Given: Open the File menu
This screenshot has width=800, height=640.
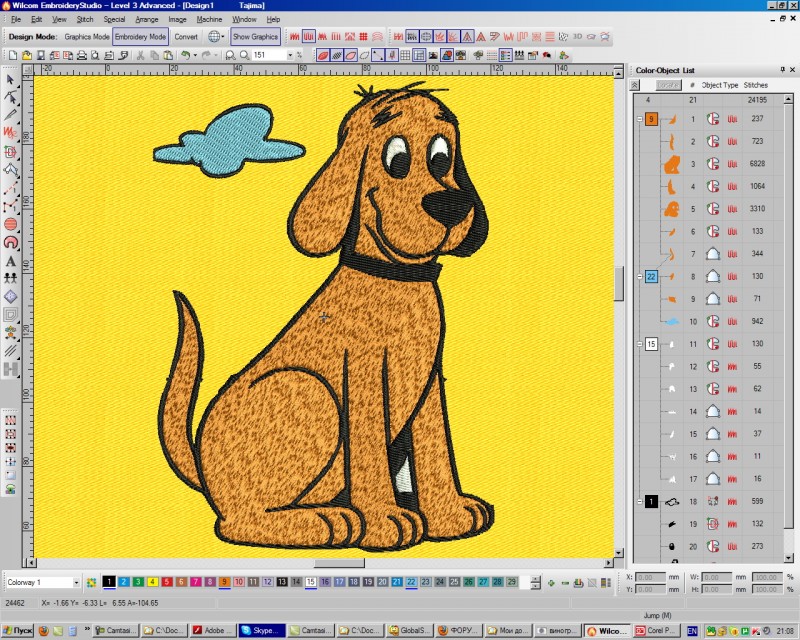Looking at the screenshot, I should pos(16,19).
